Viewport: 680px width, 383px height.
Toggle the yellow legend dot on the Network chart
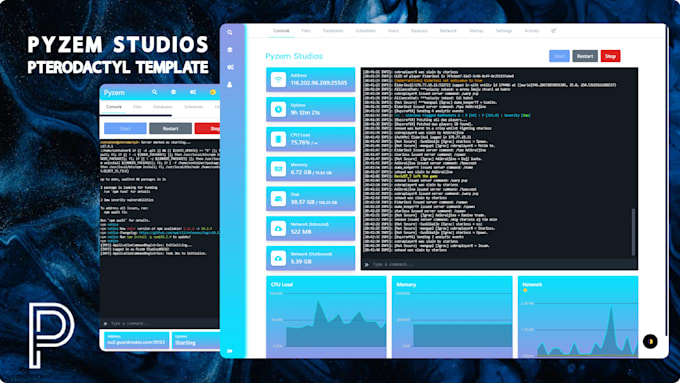tap(525, 290)
